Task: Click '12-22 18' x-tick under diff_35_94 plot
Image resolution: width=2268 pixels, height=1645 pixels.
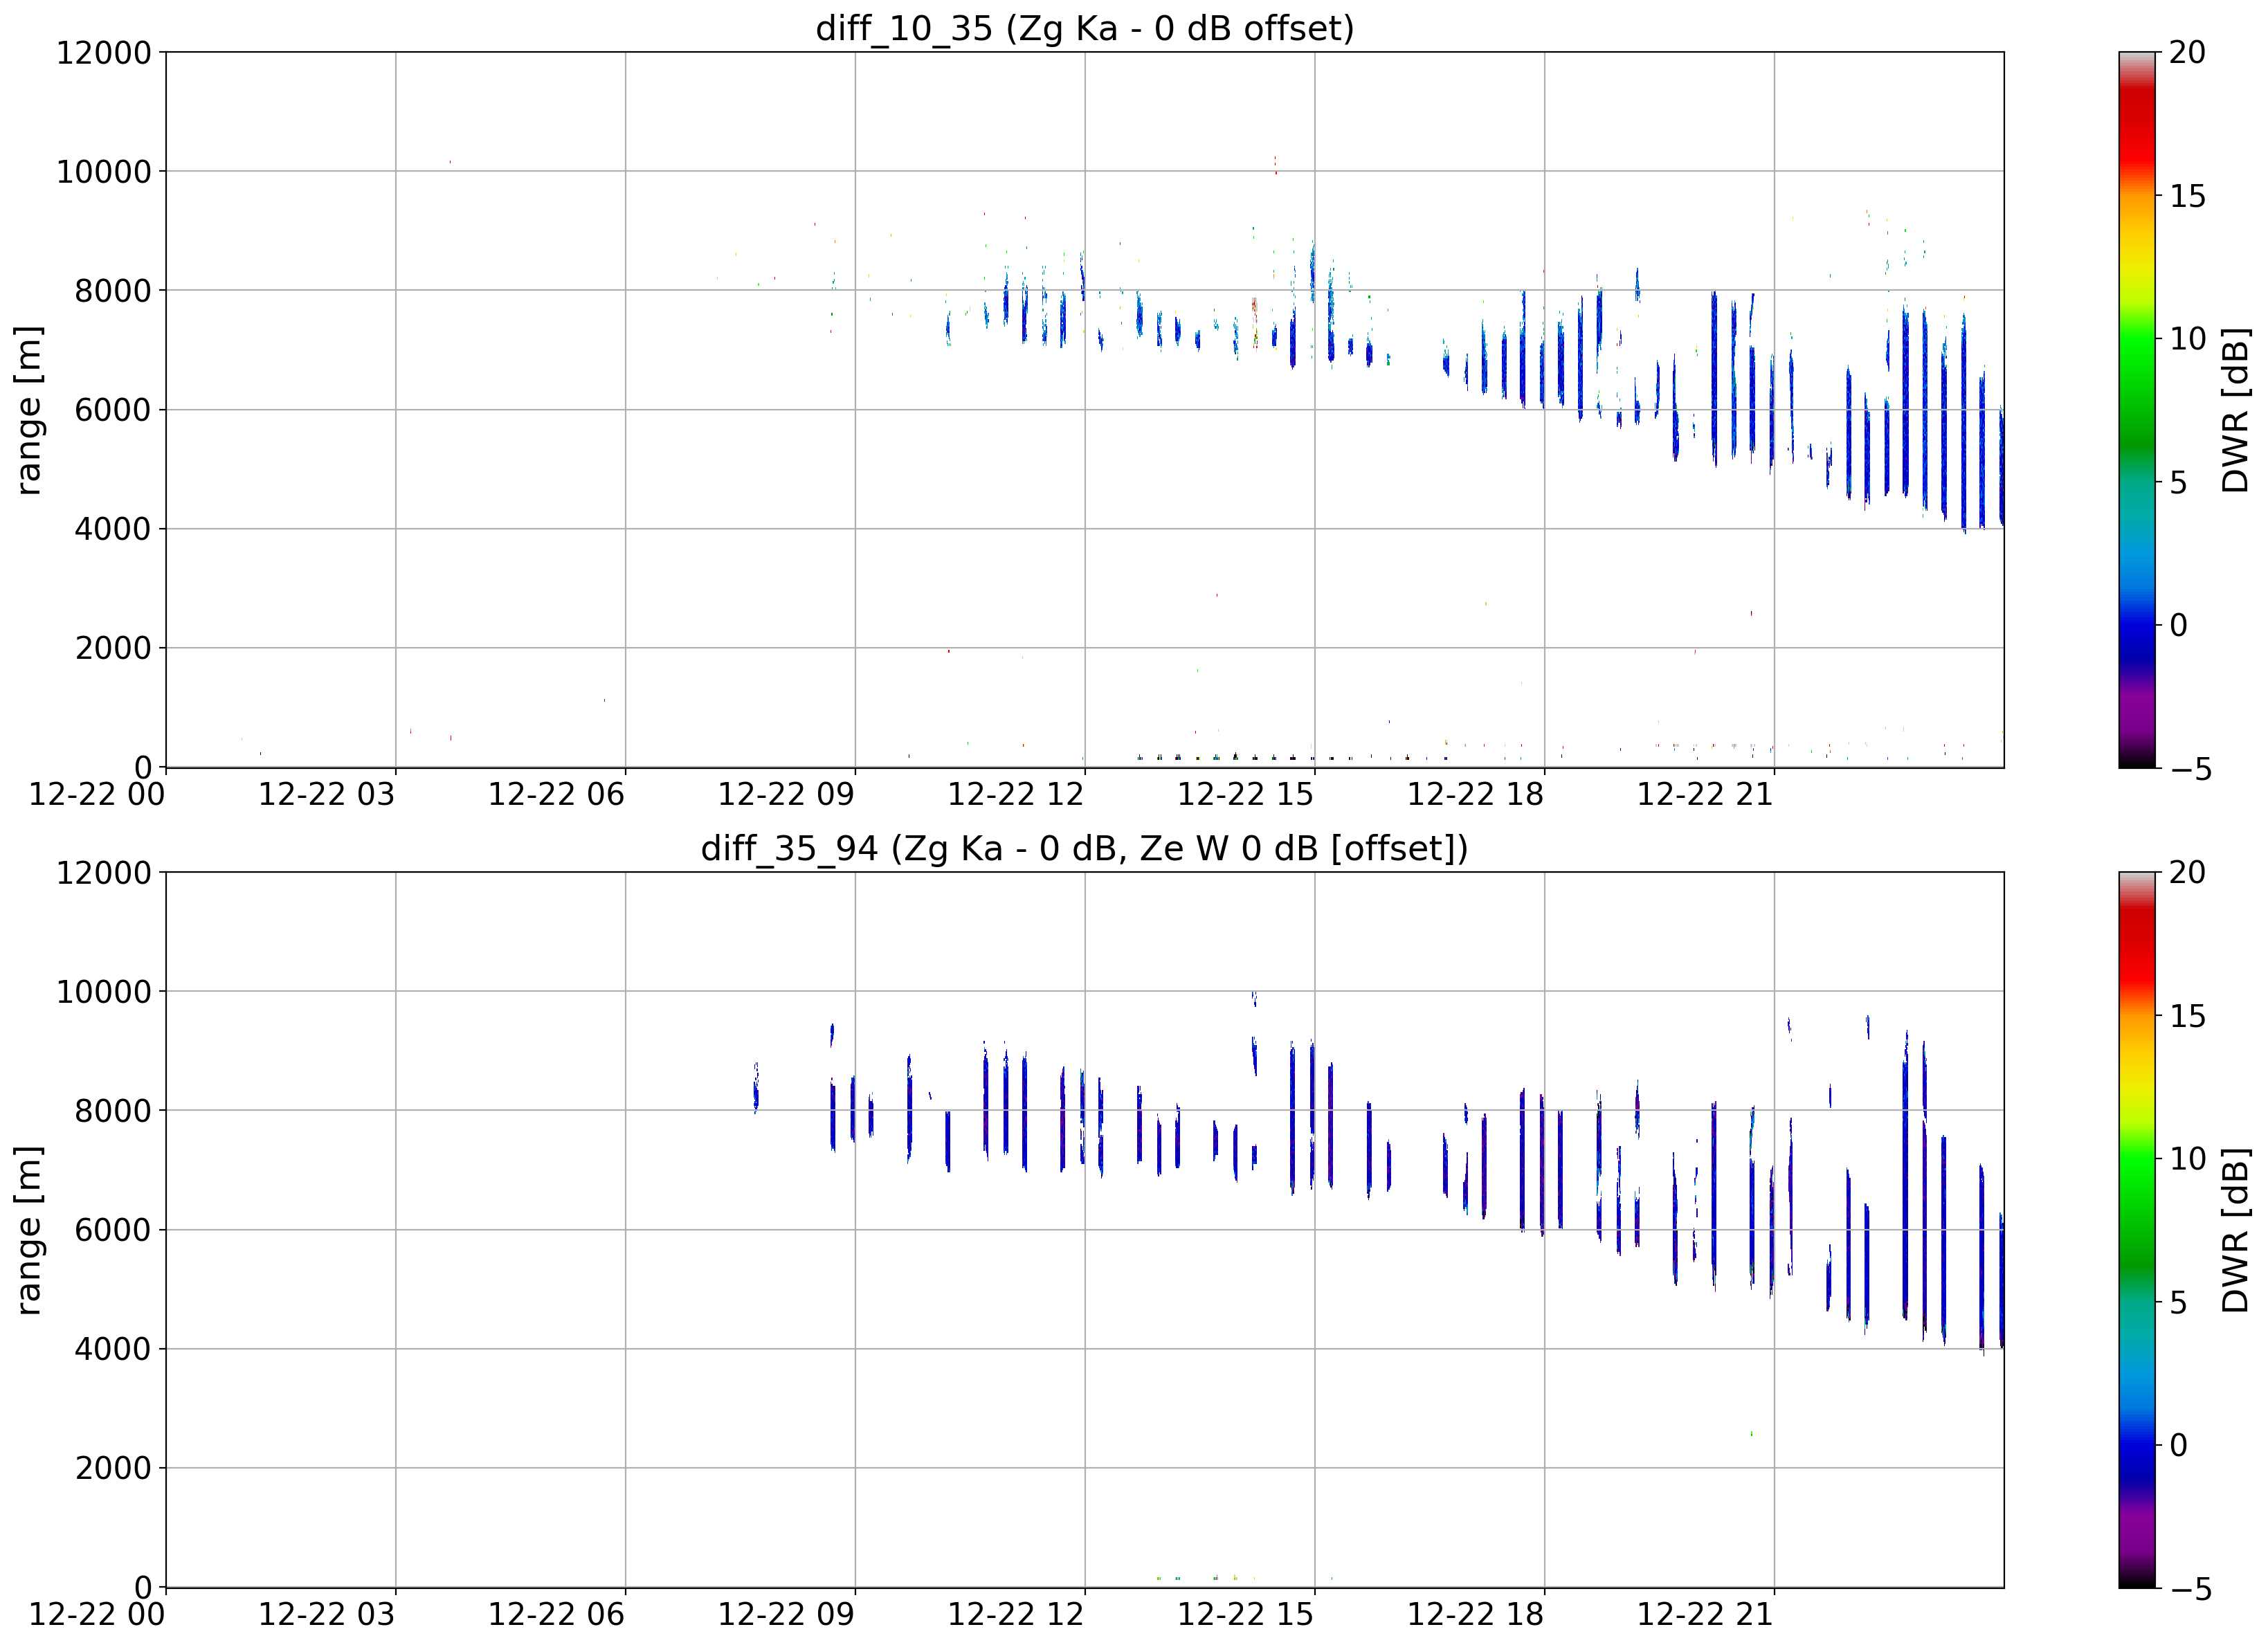Action: [1476, 1615]
